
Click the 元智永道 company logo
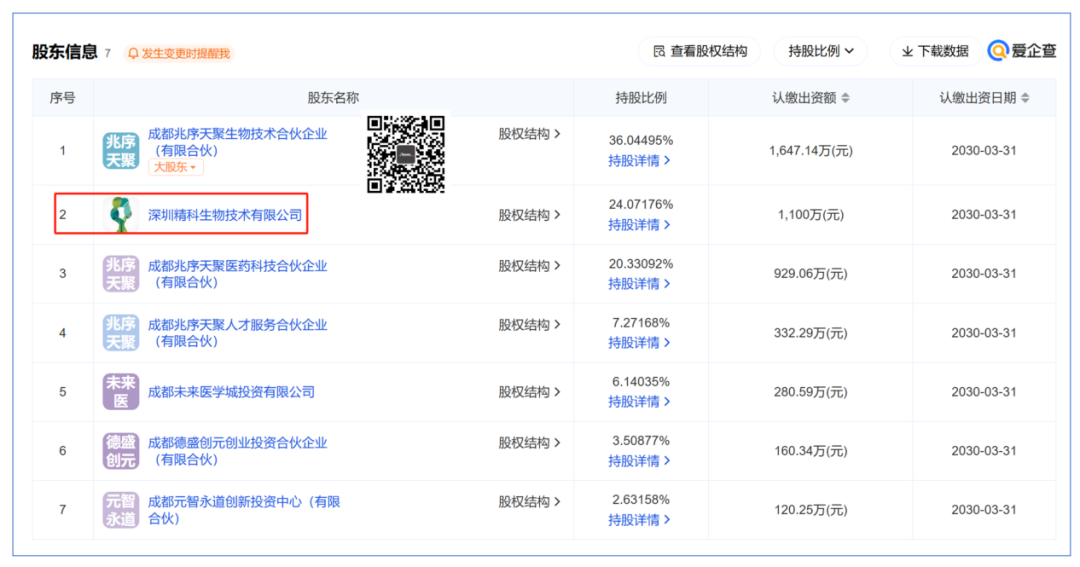121,510
